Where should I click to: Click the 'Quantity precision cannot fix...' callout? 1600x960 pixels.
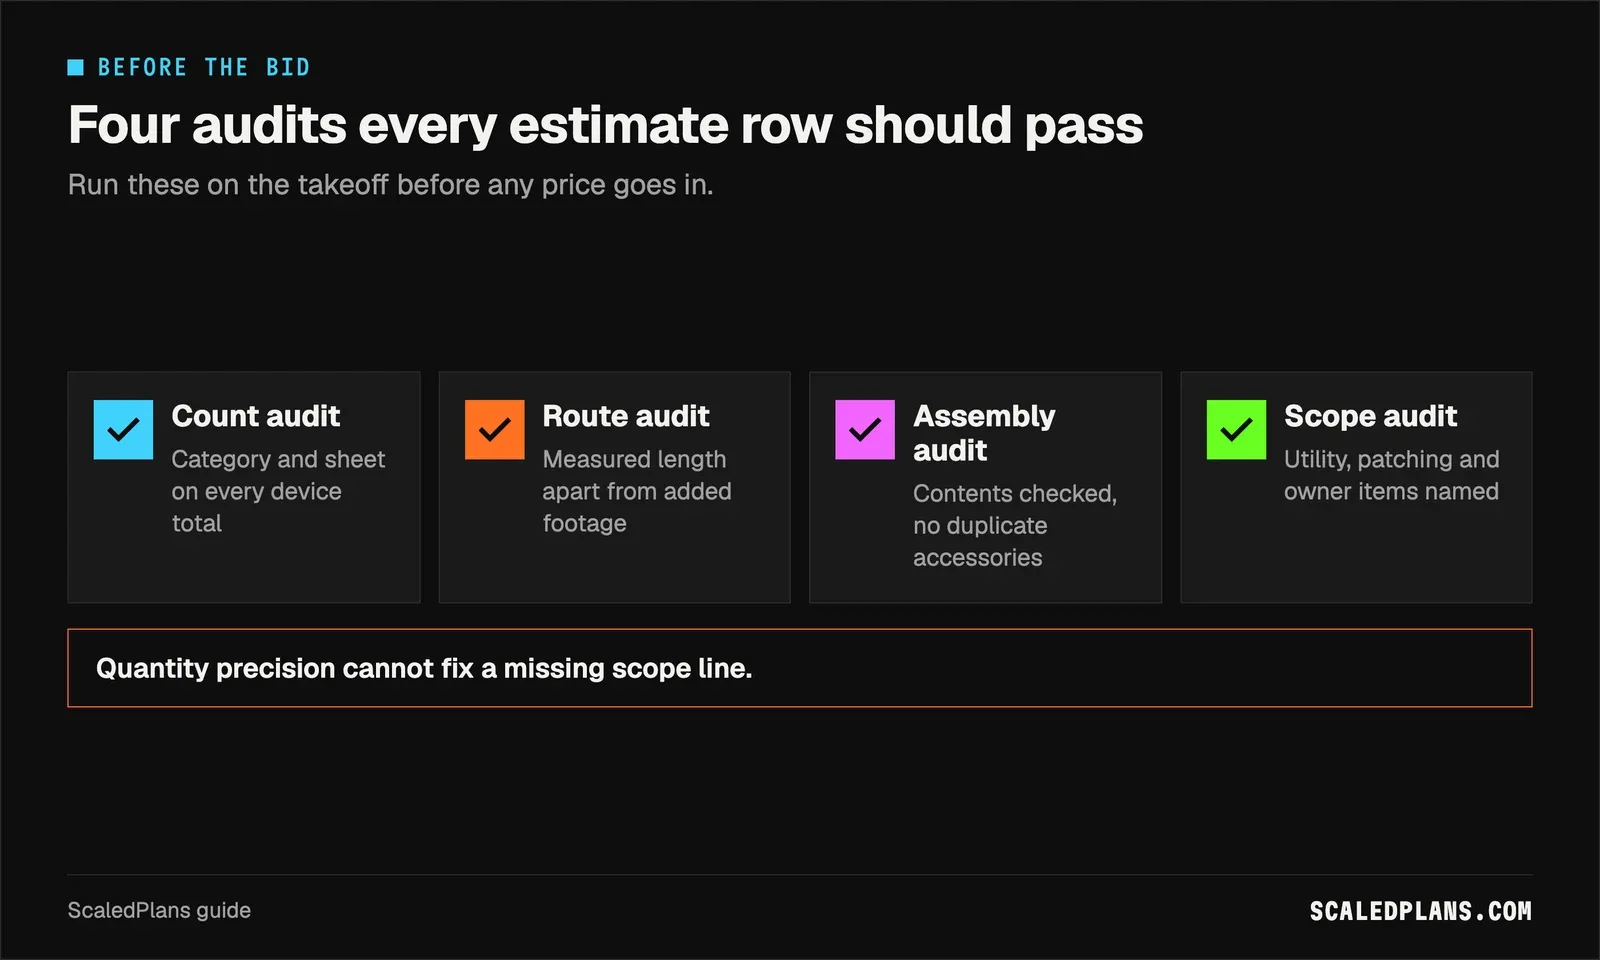(x=800, y=668)
